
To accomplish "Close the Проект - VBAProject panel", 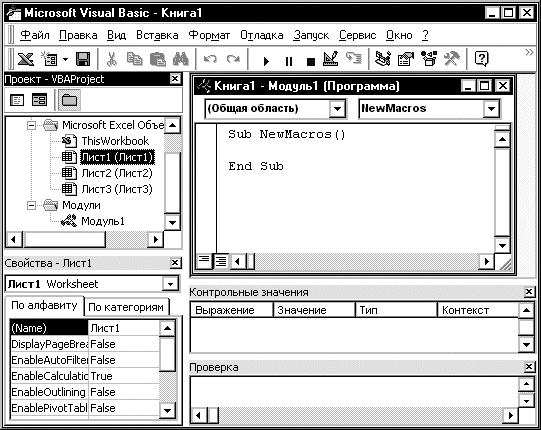I will pyautogui.click(x=175, y=79).
